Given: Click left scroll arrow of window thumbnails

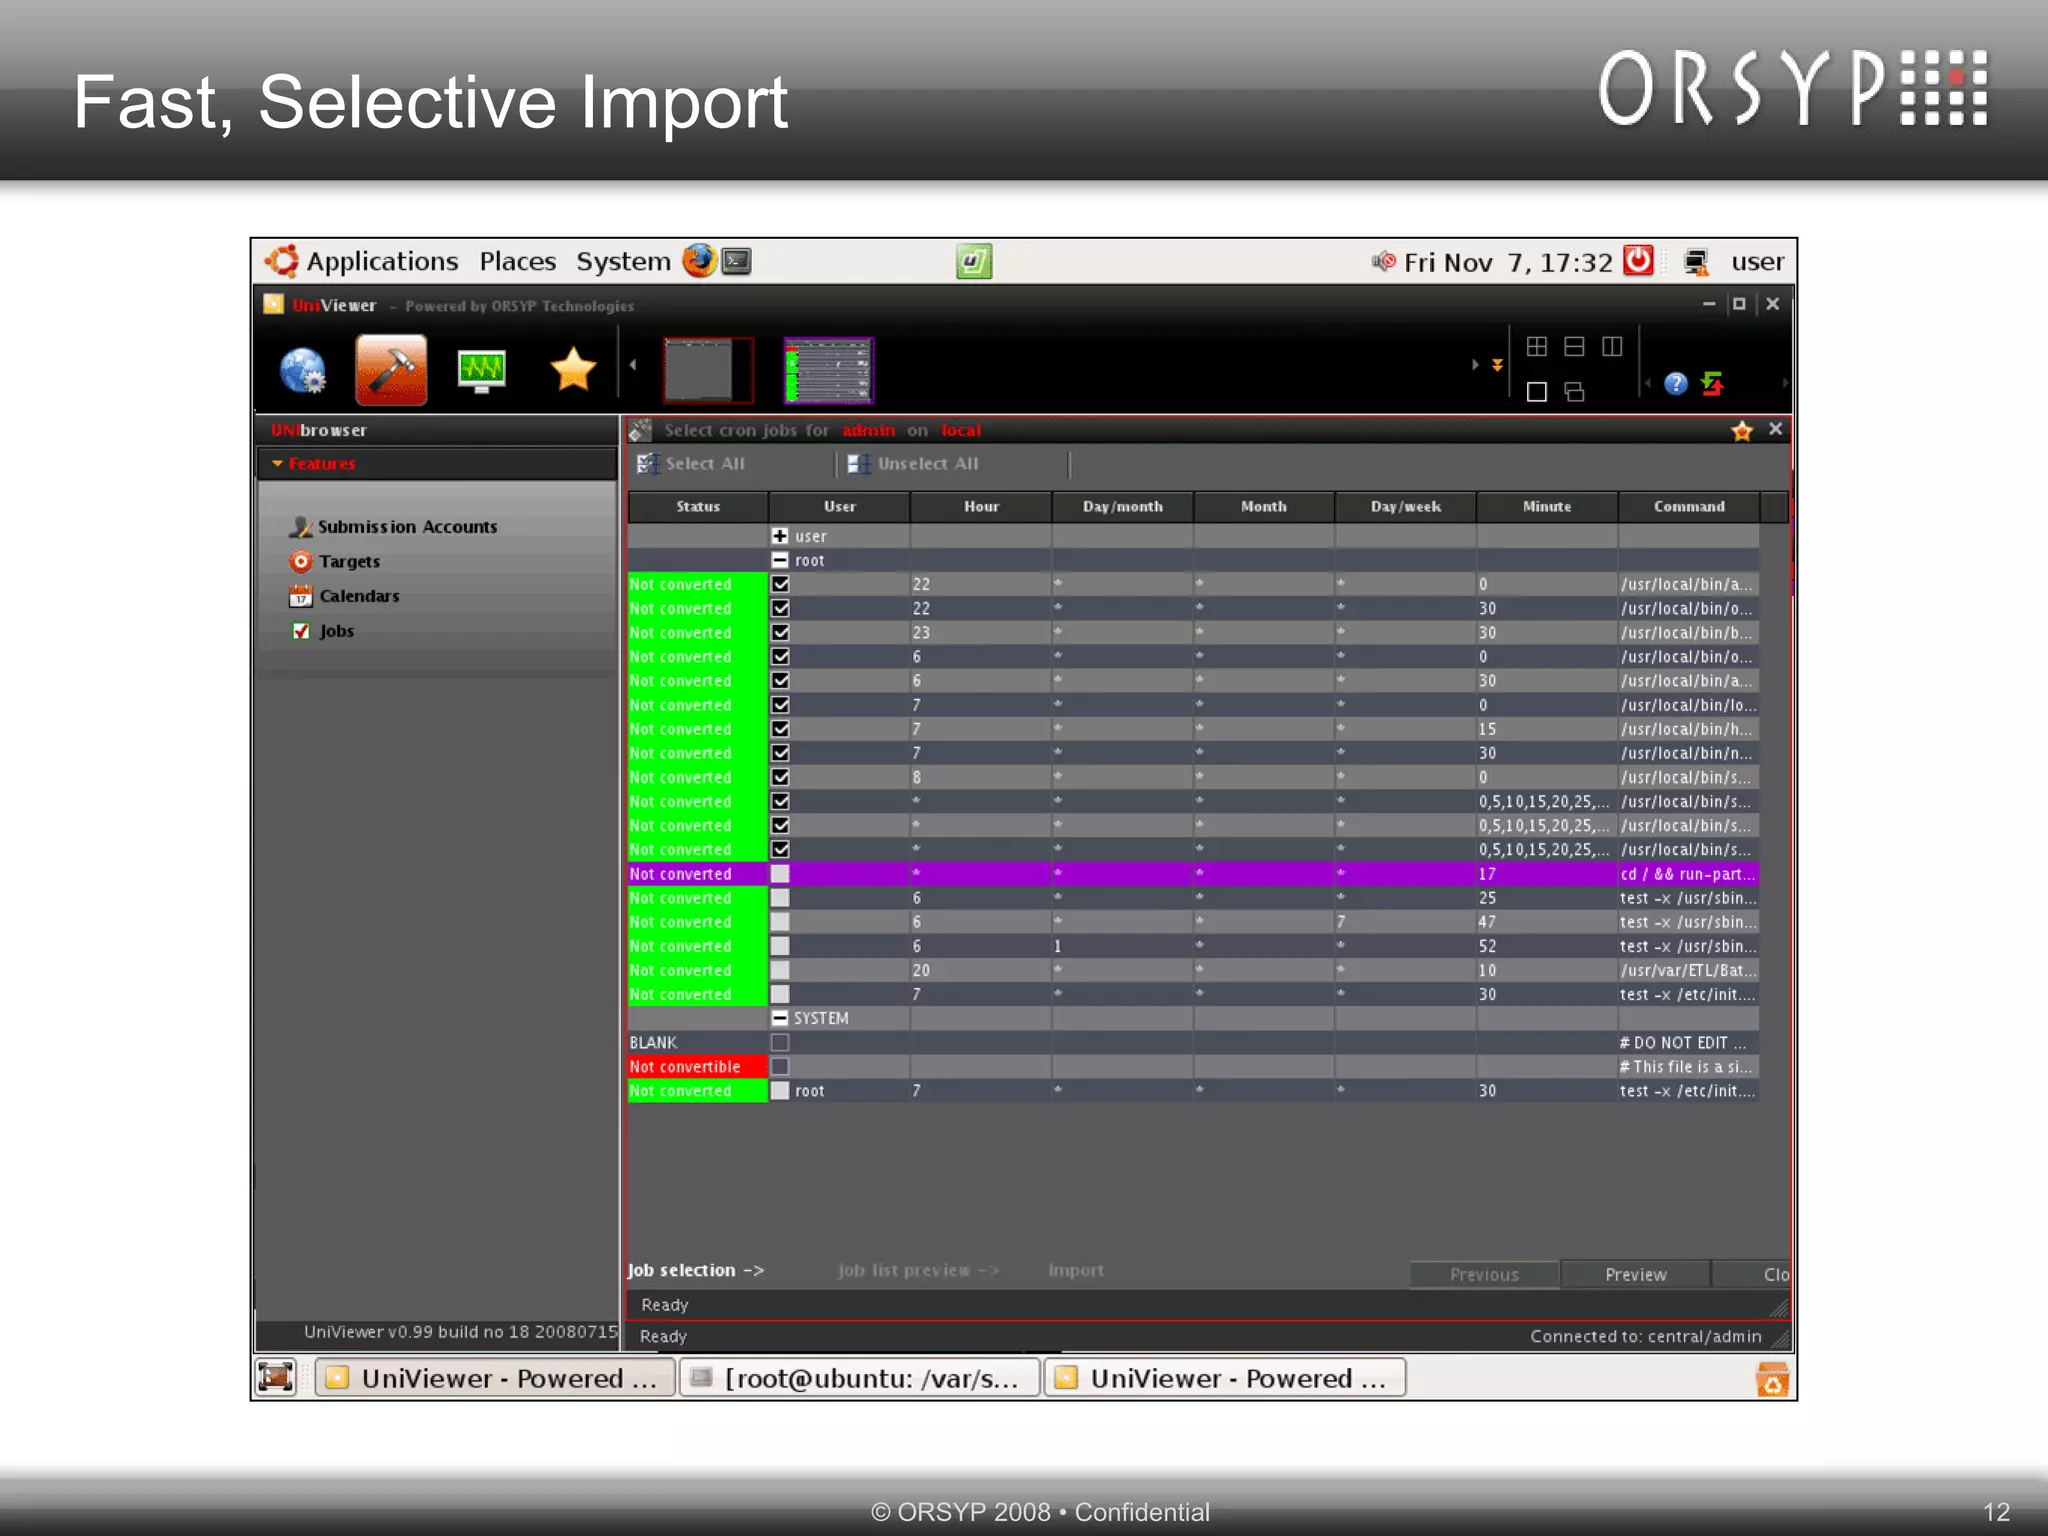Looking at the screenshot, I should [x=633, y=365].
